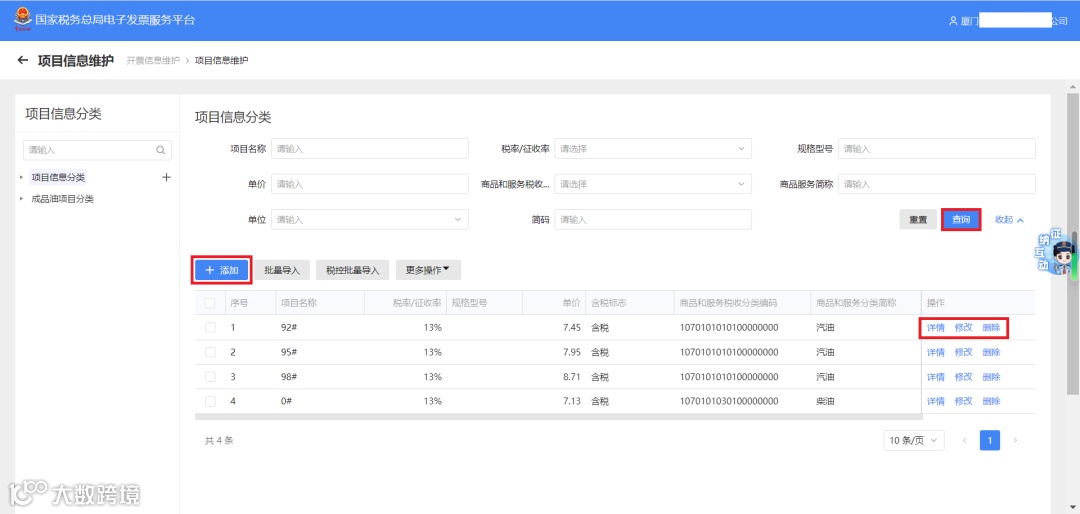The height and width of the screenshot is (514, 1080).
Task: Open the 征纳互动 assistant mascot
Action: click(x=1054, y=253)
